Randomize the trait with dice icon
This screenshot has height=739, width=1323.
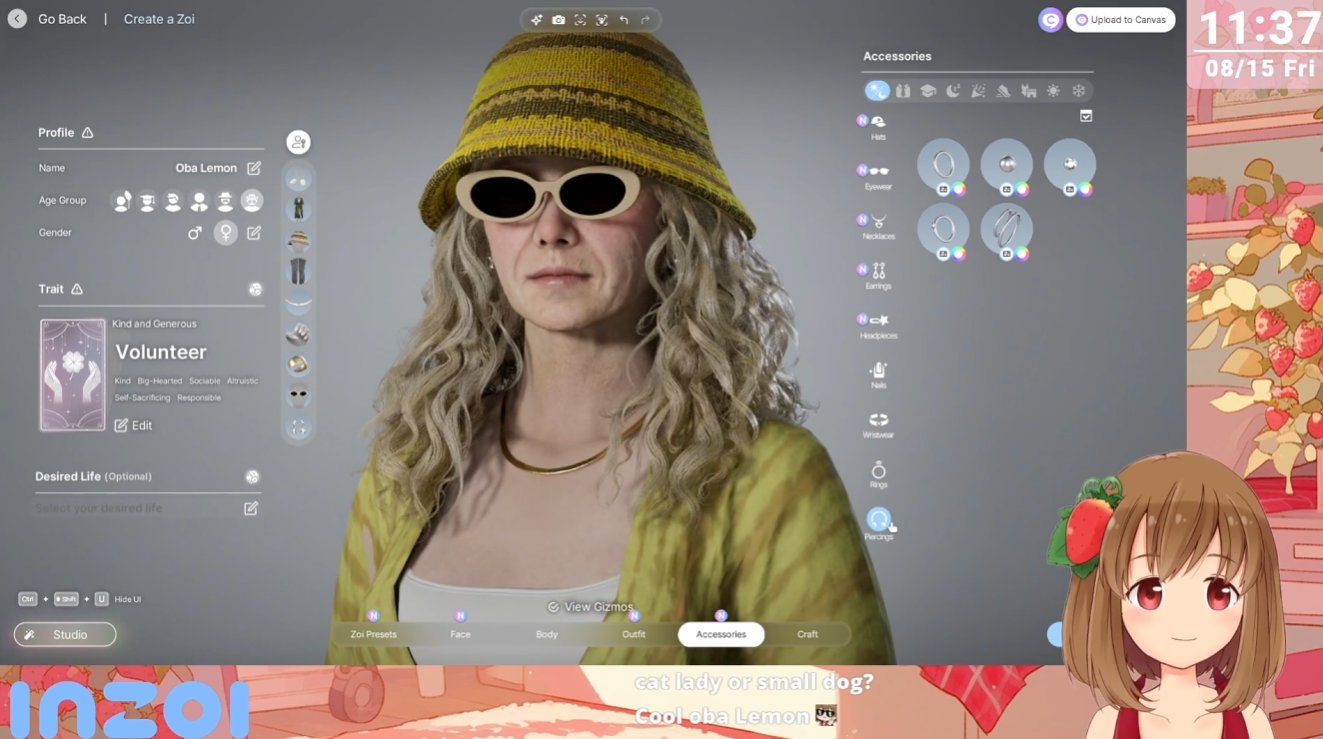(x=255, y=289)
